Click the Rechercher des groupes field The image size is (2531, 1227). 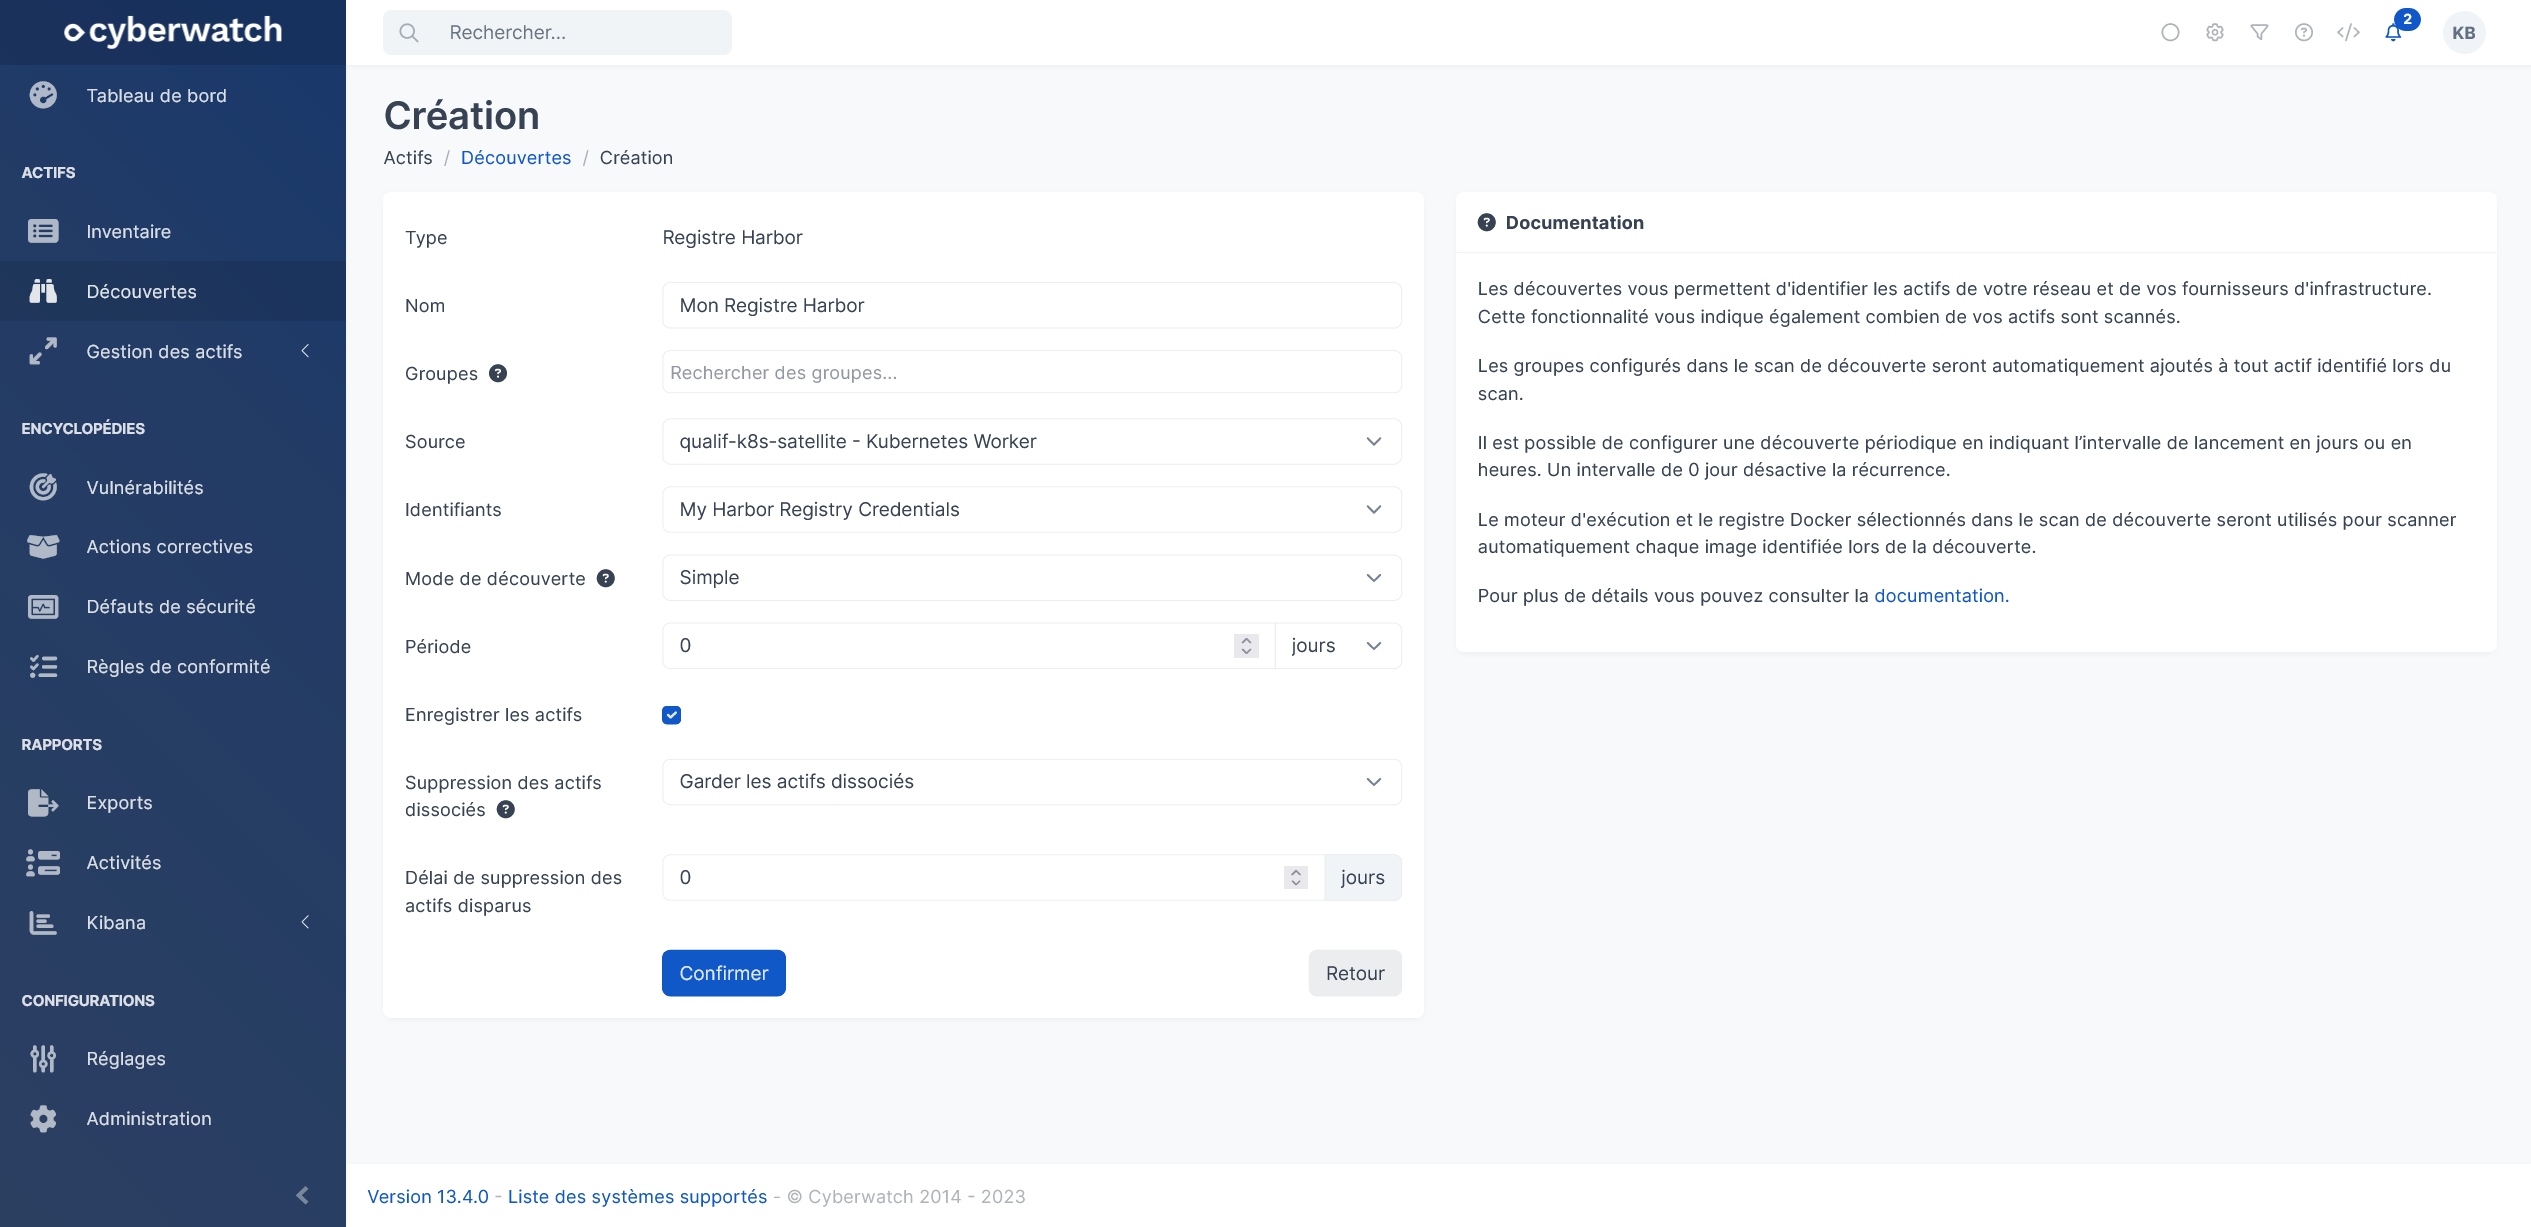click(x=1032, y=372)
